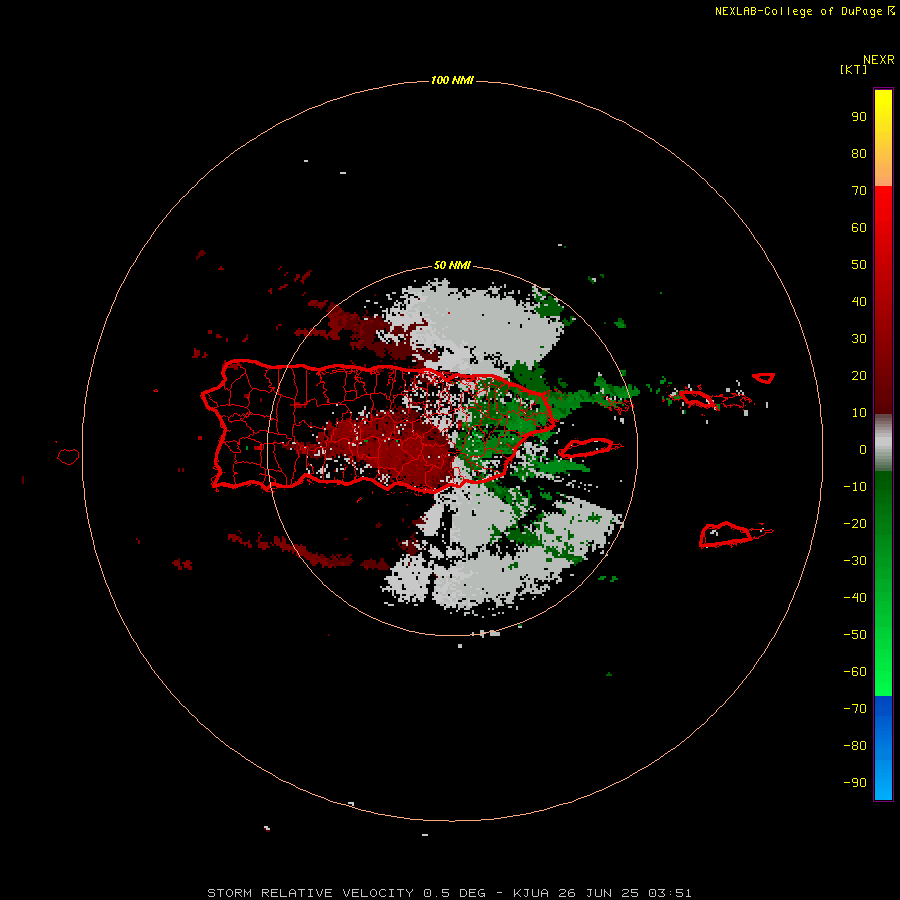Click the Vieques island outline

click(586, 448)
